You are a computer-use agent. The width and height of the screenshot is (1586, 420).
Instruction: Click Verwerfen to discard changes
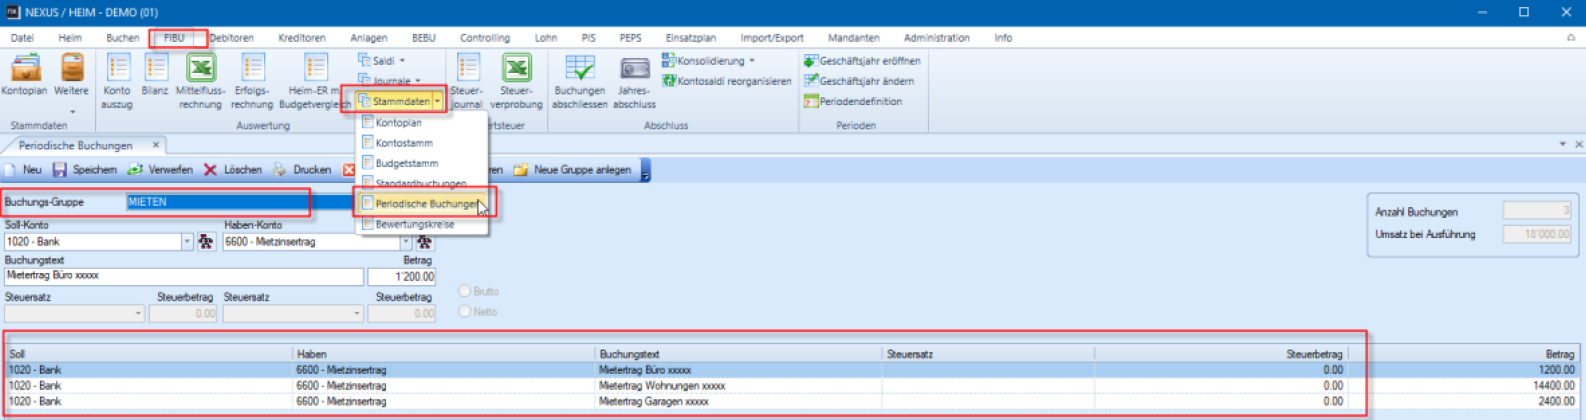coord(160,170)
